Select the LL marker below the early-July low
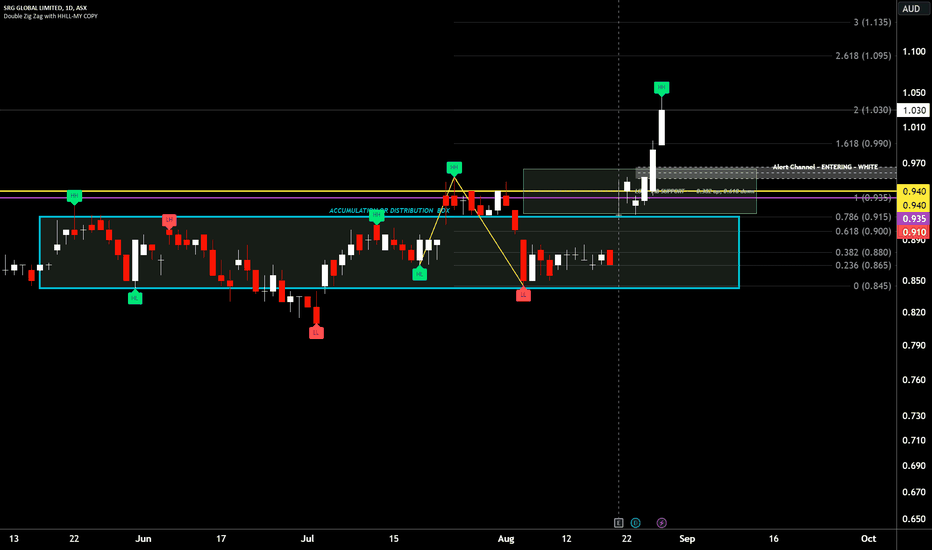The height and width of the screenshot is (550, 932). [x=316, y=332]
